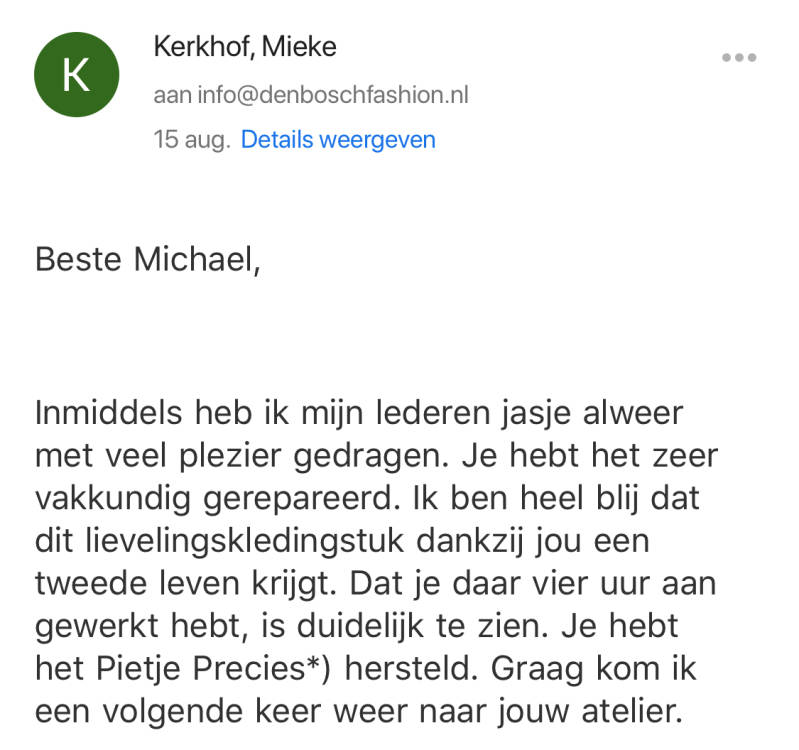Select sender name Kerkhof, Mieke
799x750 pixels.
click(244, 46)
